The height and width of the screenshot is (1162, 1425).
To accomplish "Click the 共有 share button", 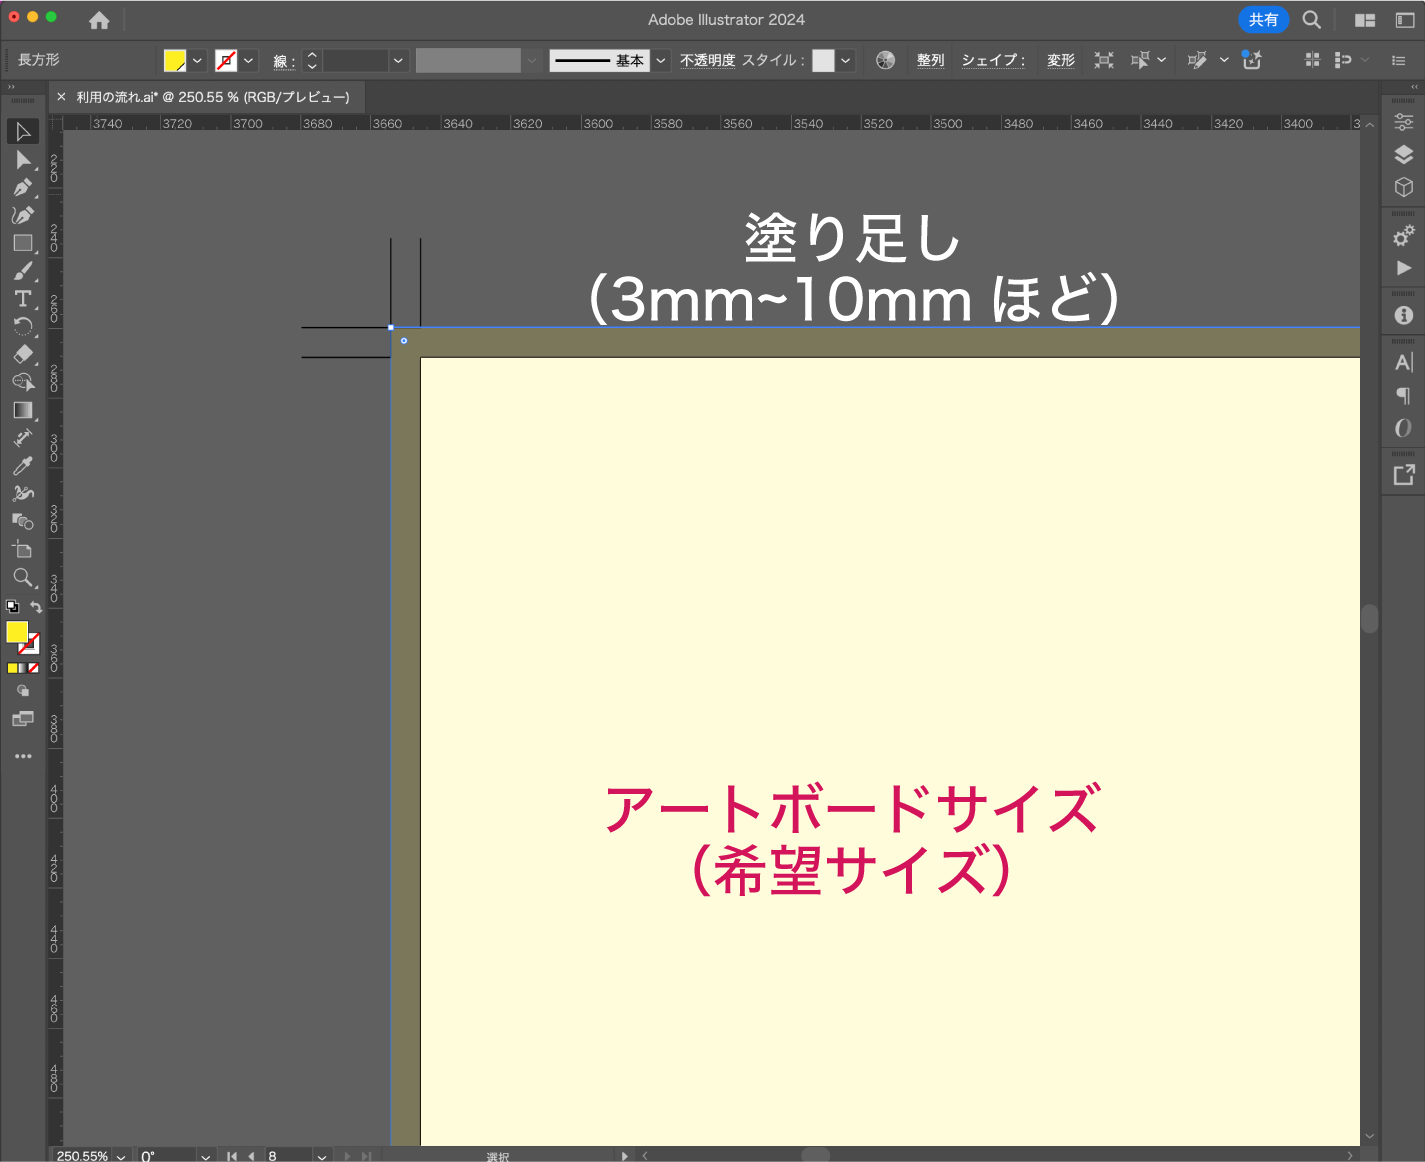I will pyautogui.click(x=1262, y=20).
